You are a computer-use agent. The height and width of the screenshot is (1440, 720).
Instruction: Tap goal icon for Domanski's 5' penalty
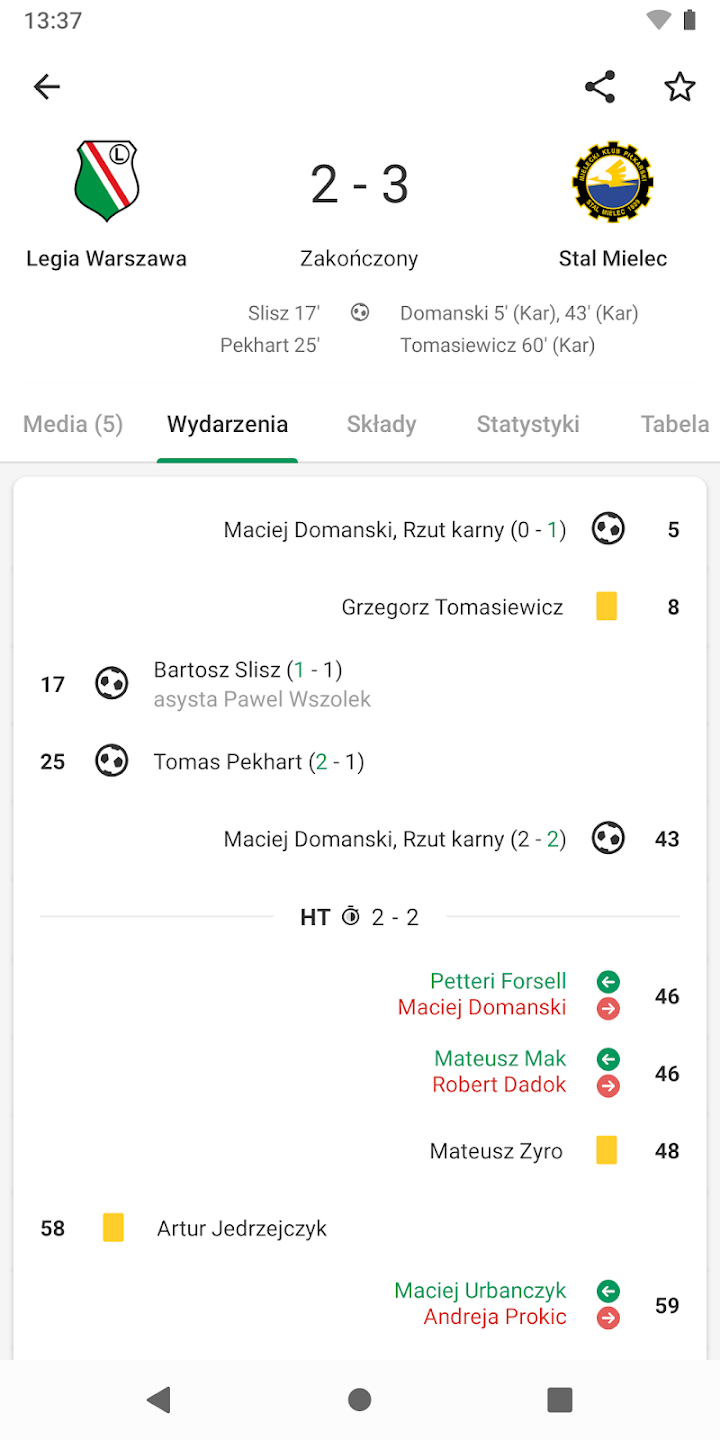(x=608, y=529)
